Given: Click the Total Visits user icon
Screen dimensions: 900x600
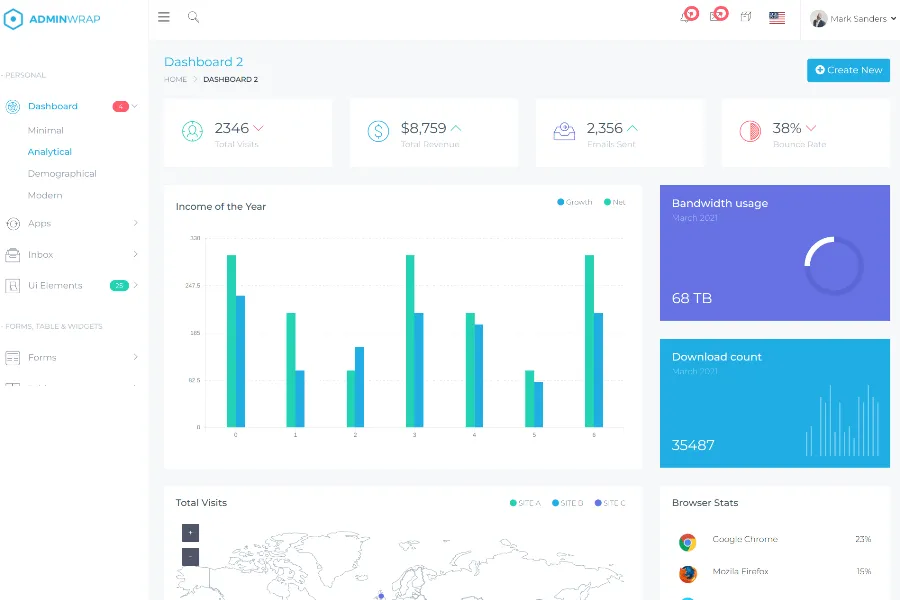Looking at the screenshot, I should tap(192, 131).
